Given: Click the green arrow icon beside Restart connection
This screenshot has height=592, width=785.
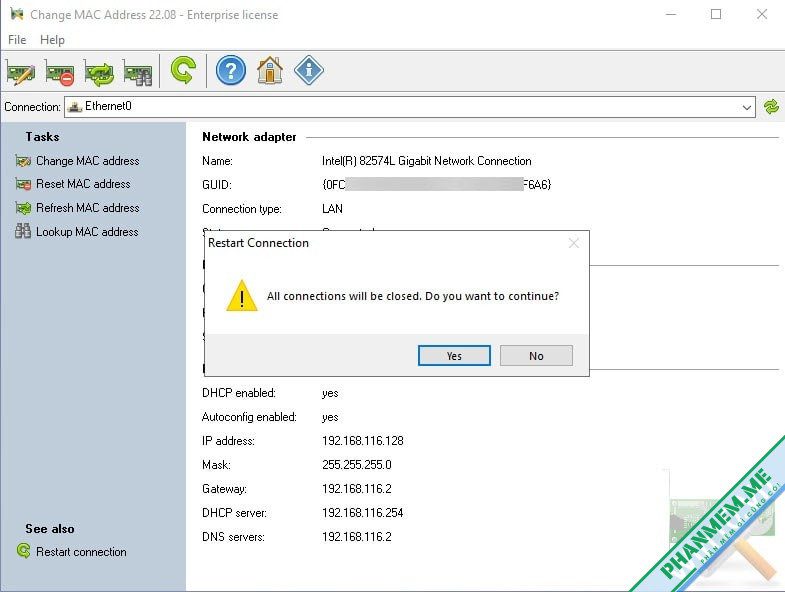Looking at the screenshot, I should coord(23,551).
